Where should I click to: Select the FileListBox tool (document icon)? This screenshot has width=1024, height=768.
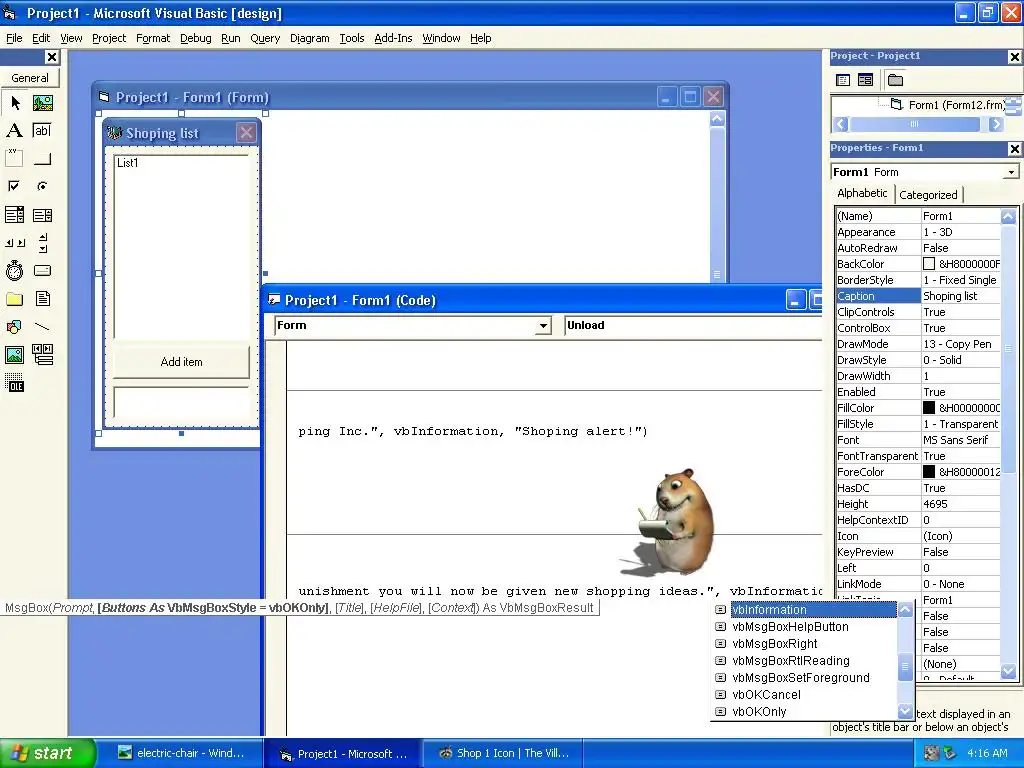42,299
